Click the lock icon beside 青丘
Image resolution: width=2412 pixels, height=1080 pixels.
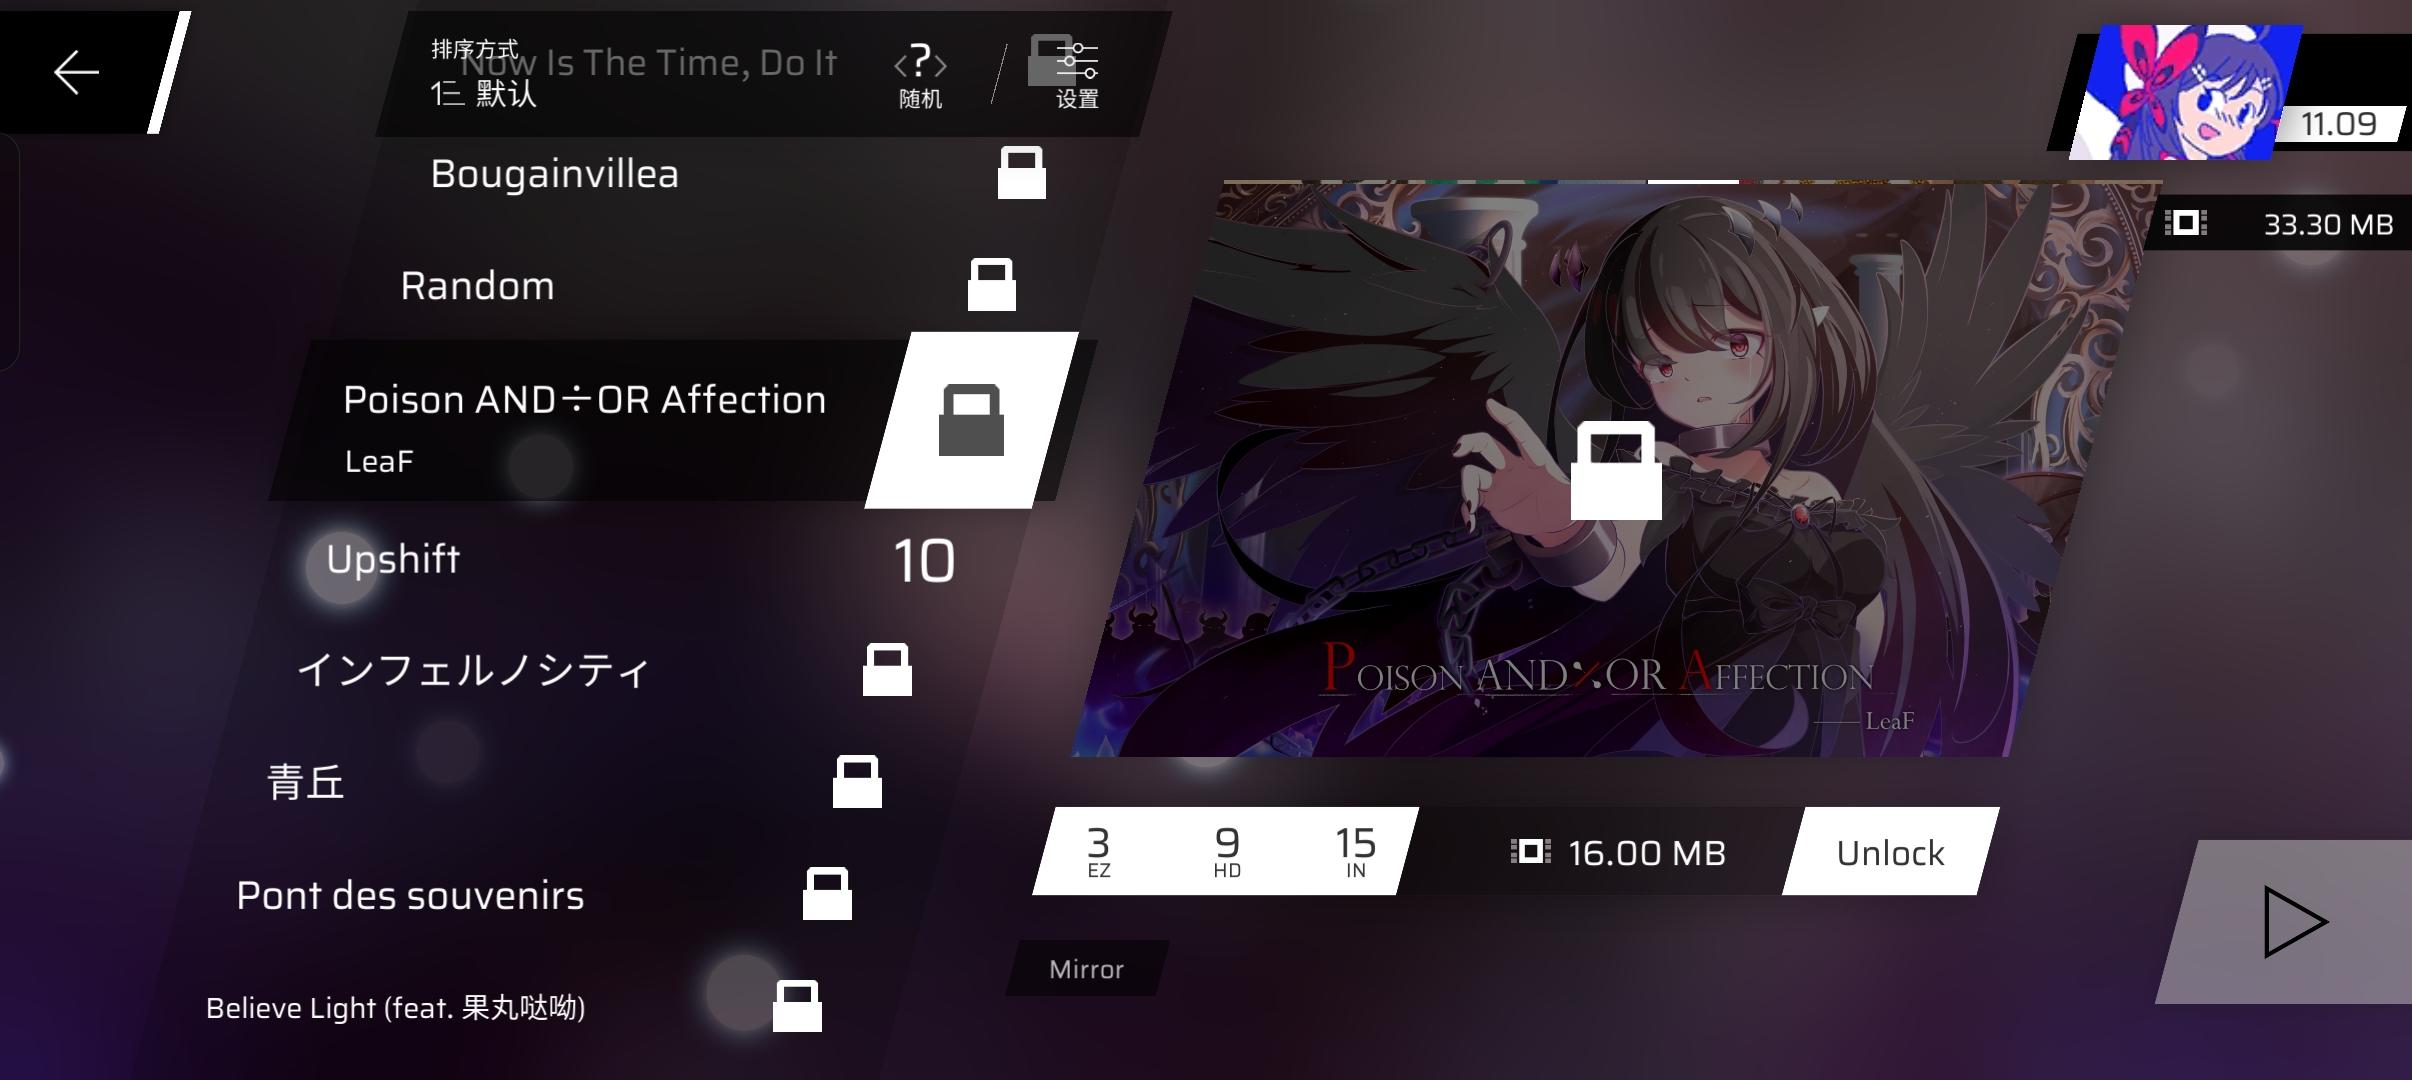tap(857, 782)
